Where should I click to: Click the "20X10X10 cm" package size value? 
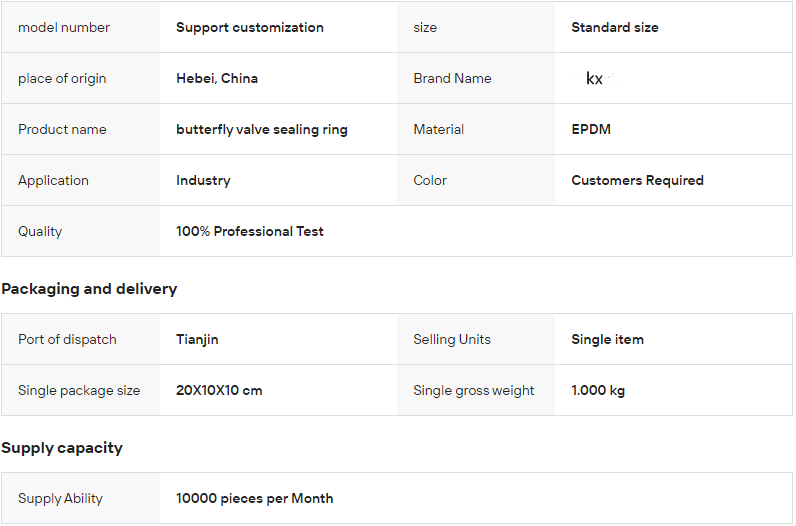(219, 391)
